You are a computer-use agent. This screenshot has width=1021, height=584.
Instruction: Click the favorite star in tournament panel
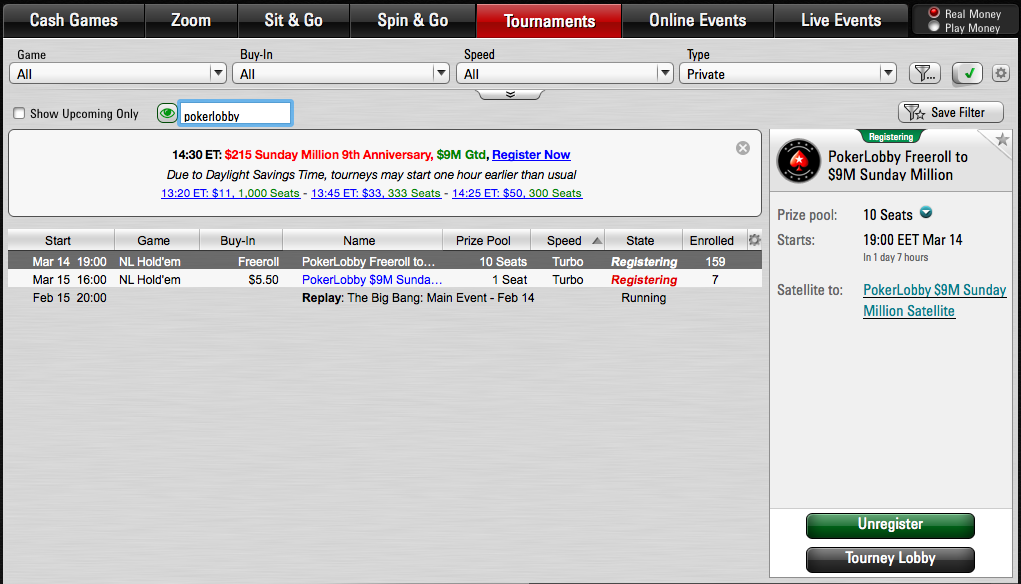tap(1002, 139)
